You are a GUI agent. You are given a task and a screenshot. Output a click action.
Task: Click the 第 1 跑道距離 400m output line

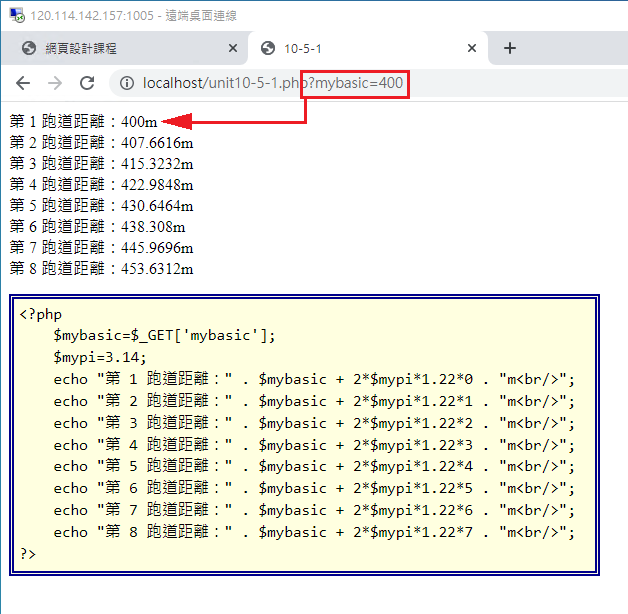pos(84,122)
